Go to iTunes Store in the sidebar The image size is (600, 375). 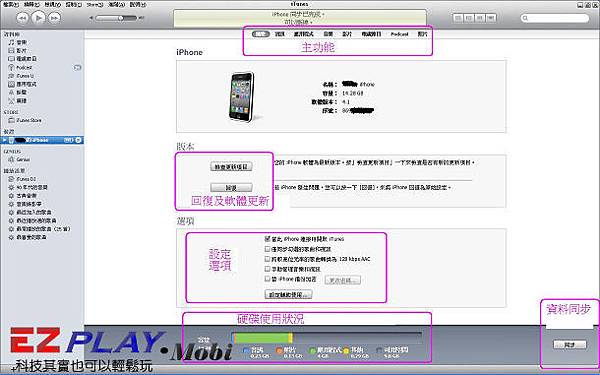coord(25,120)
